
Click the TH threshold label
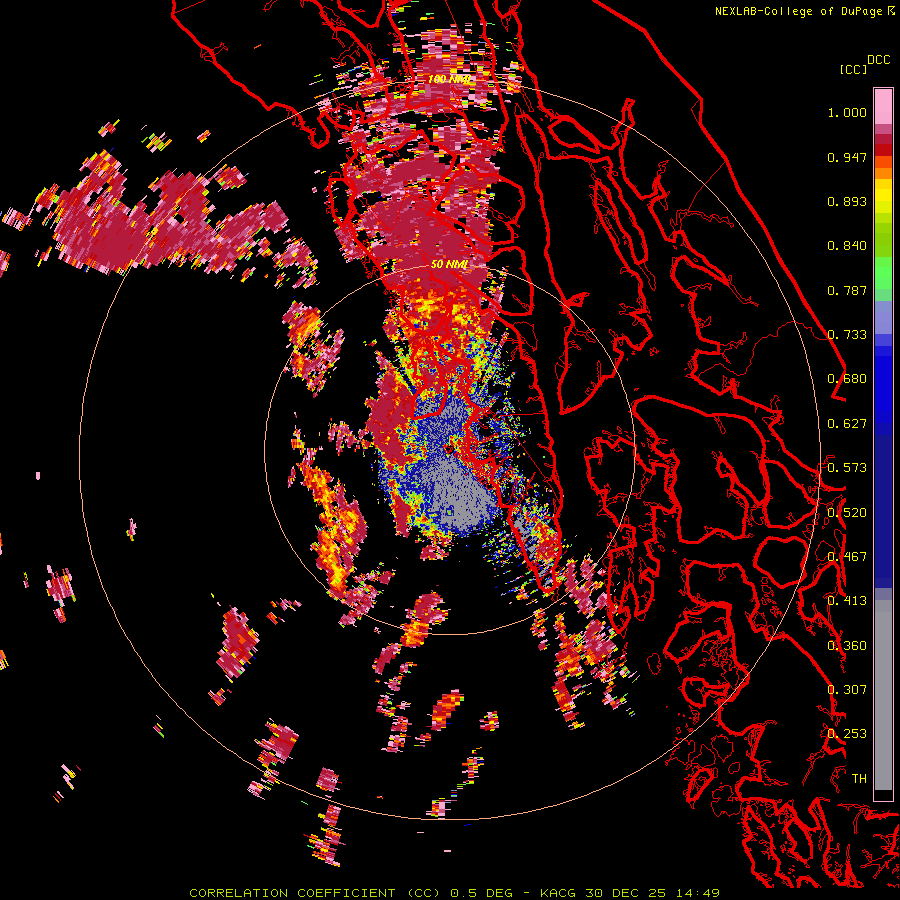859,778
